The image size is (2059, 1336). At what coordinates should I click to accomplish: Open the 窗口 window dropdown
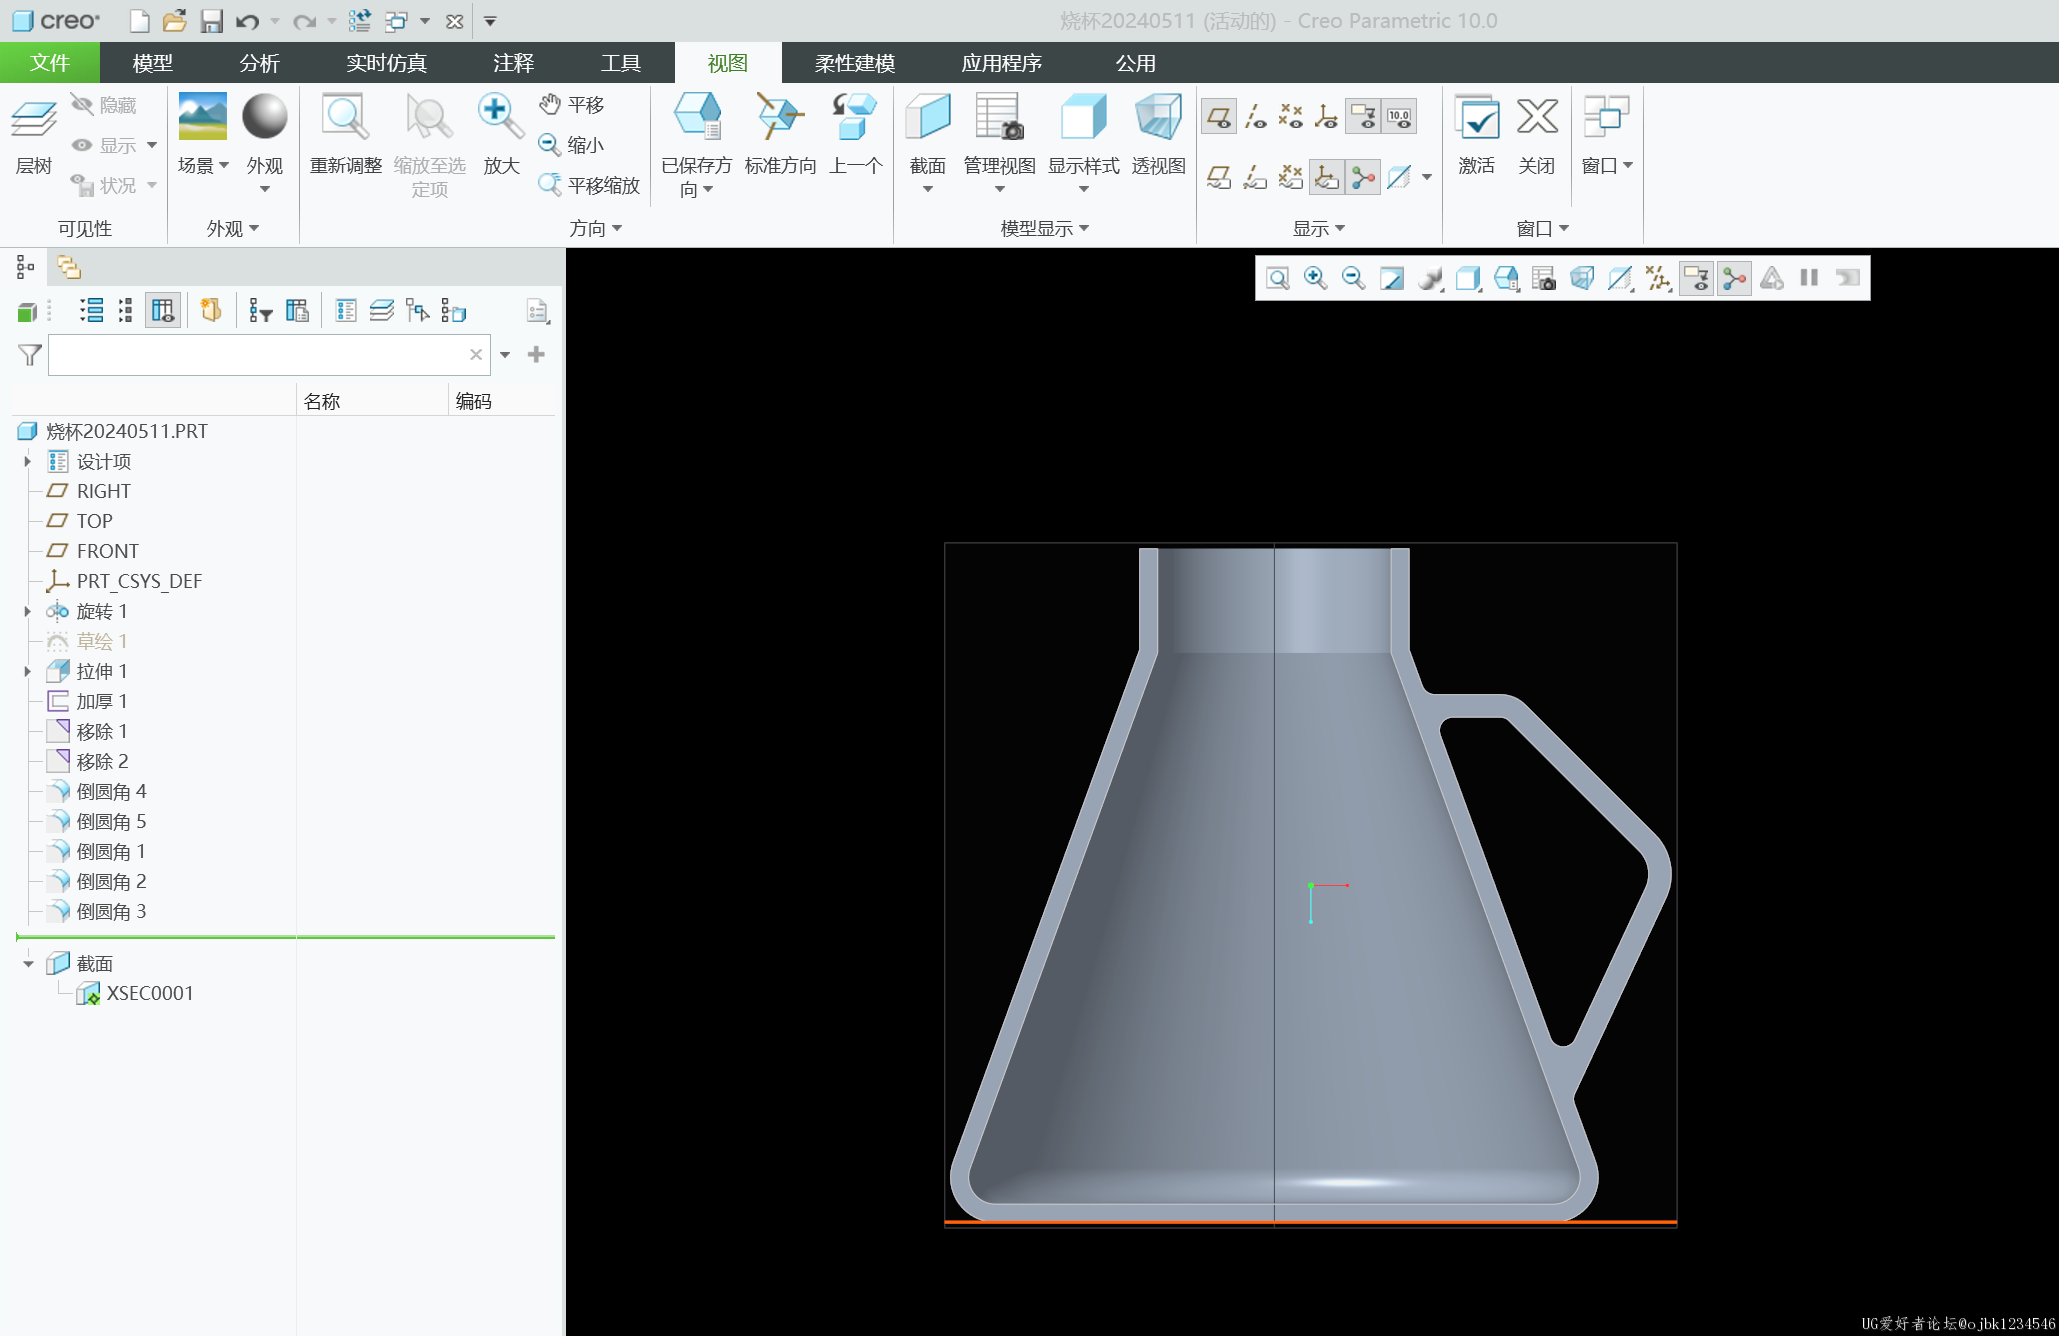point(1628,165)
